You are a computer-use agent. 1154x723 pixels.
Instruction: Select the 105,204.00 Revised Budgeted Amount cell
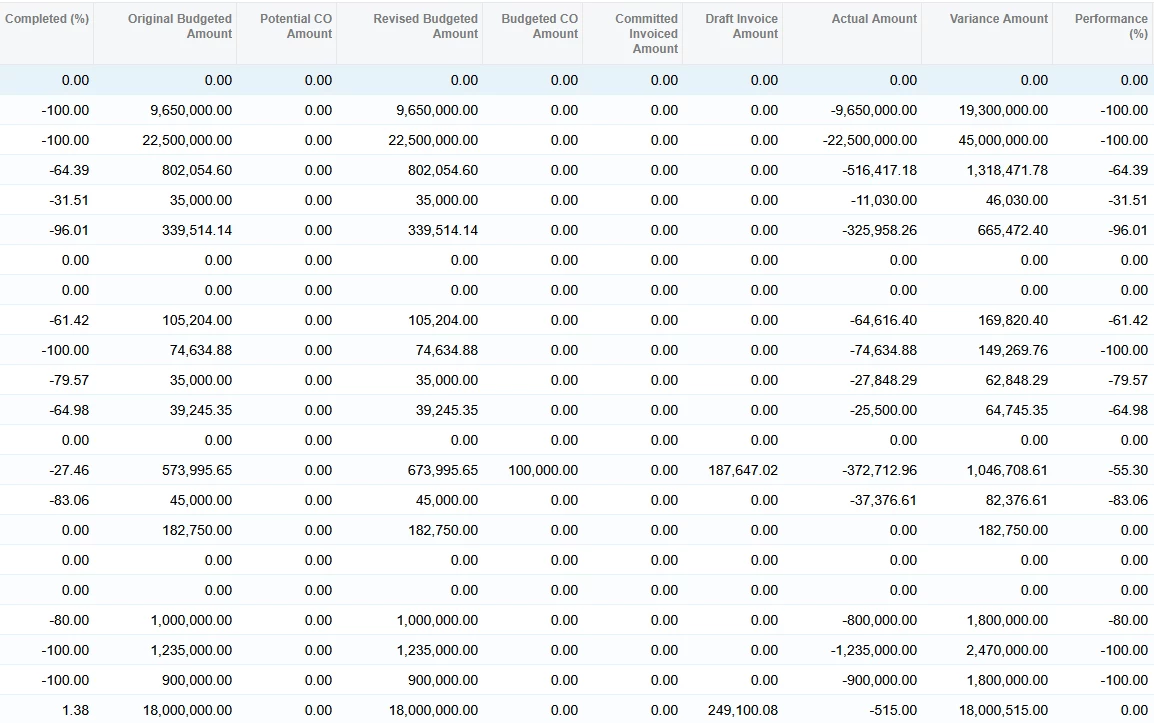(443, 320)
